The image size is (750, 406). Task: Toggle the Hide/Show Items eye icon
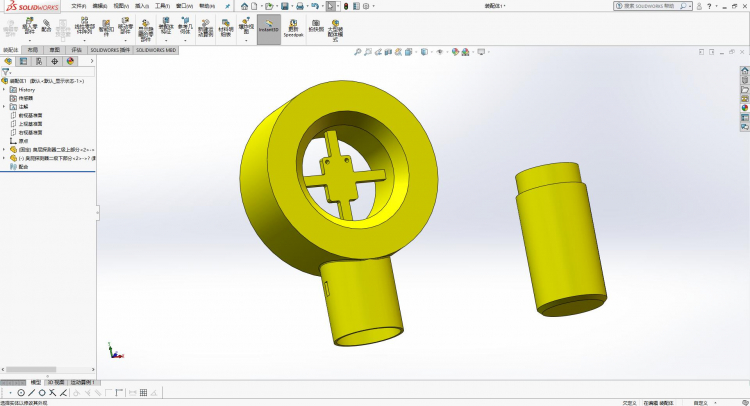pos(440,52)
